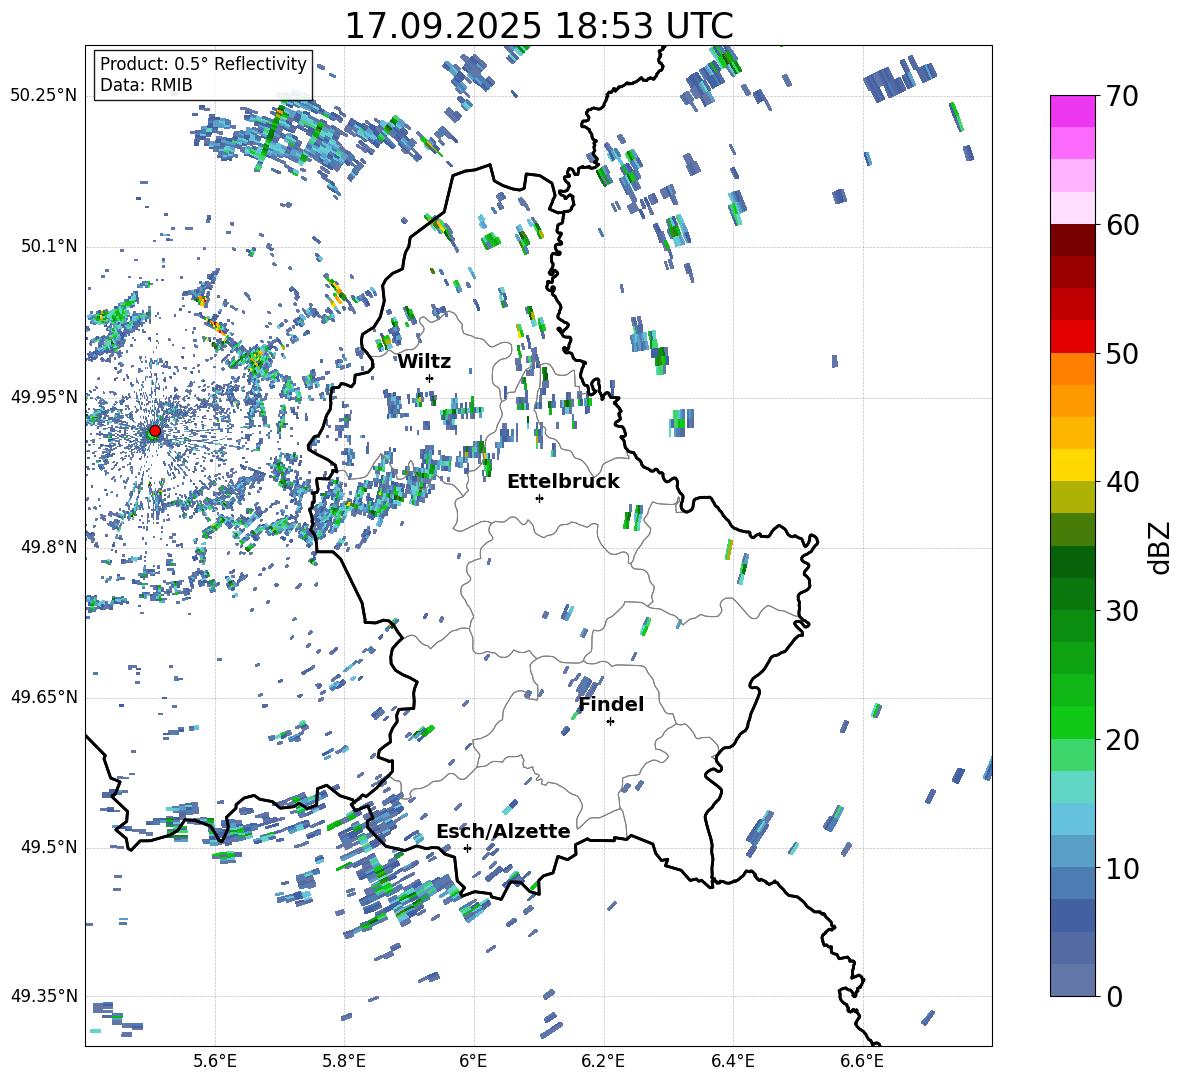
Task: Click the dark green 30 dBZ colorbar segment
Action: (x=1072, y=594)
